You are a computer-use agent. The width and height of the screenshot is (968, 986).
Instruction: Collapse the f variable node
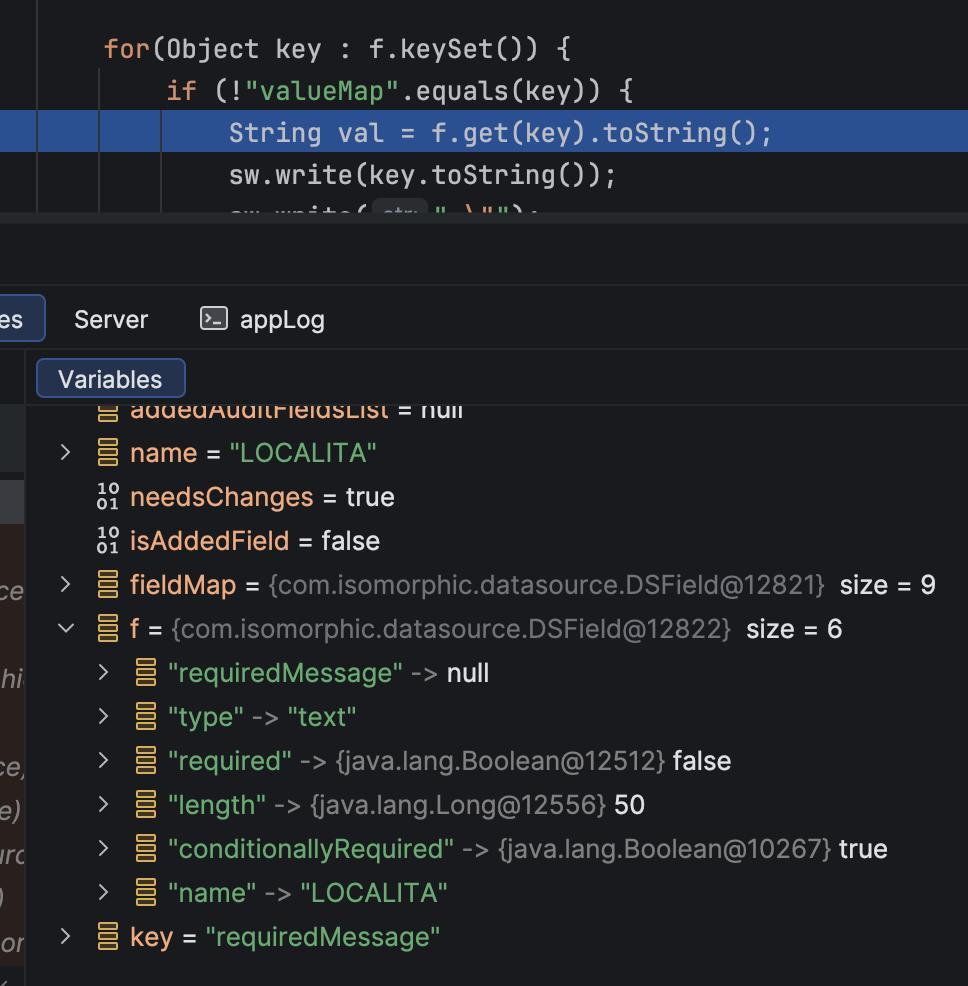point(66,629)
